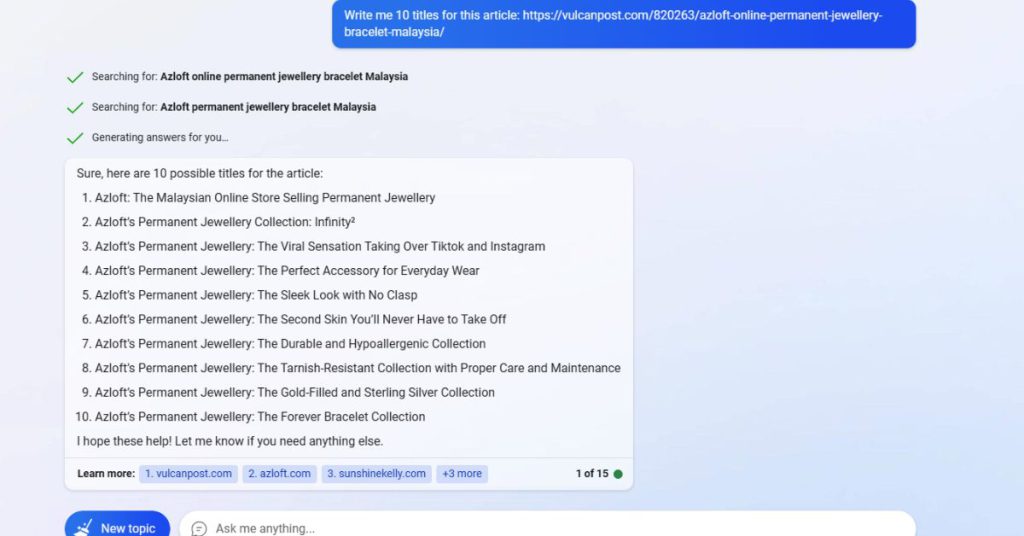The width and height of the screenshot is (1024, 536).
Task: Click the check next to Generating answers
Action: pyautogui.click(x=75, y=138)
